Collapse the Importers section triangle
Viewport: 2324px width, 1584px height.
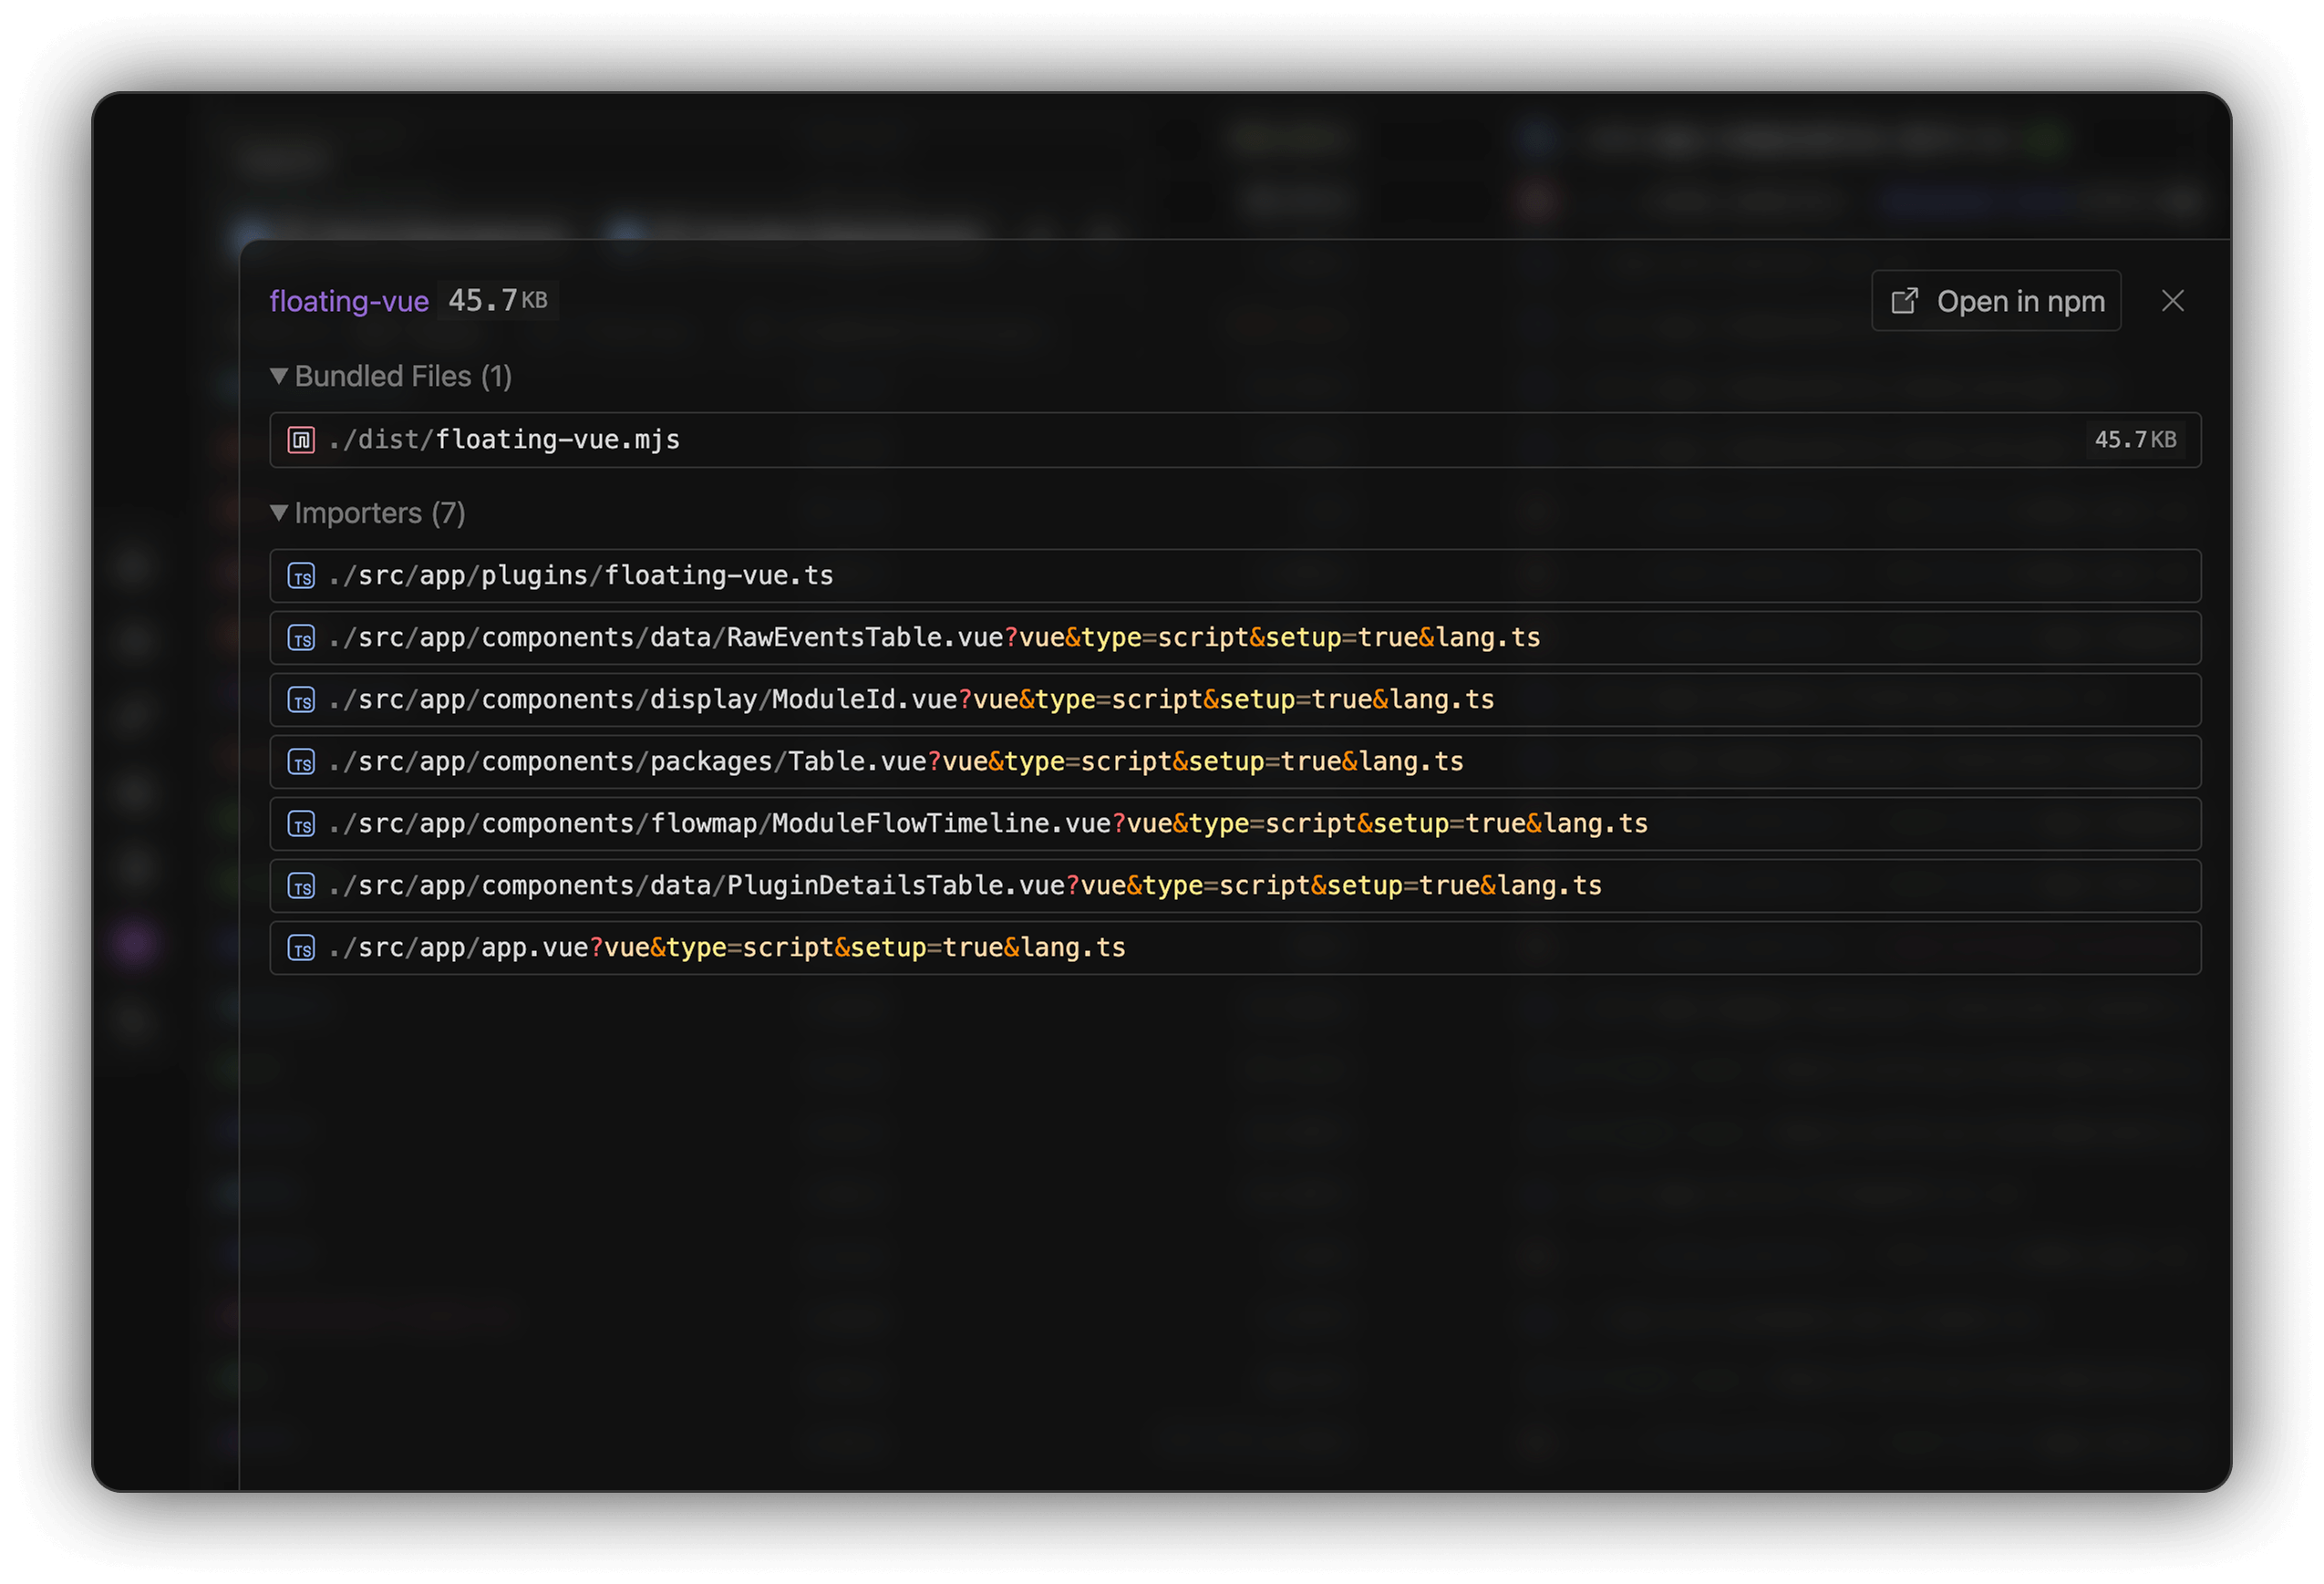(x=279, y=513)
